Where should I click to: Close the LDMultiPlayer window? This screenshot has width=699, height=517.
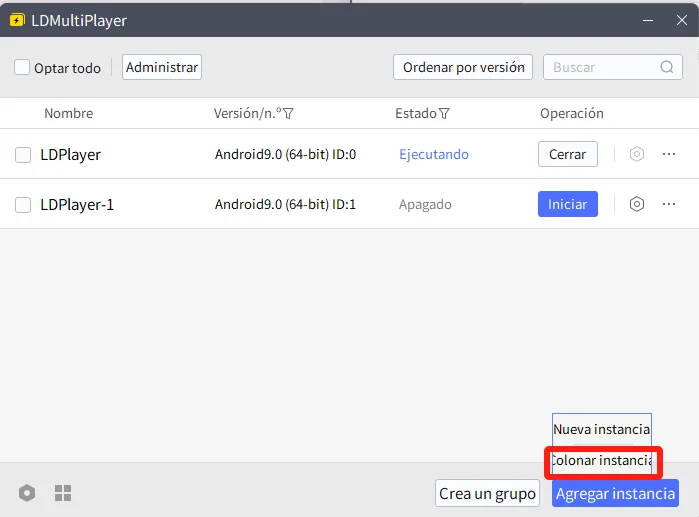[681, 20]
